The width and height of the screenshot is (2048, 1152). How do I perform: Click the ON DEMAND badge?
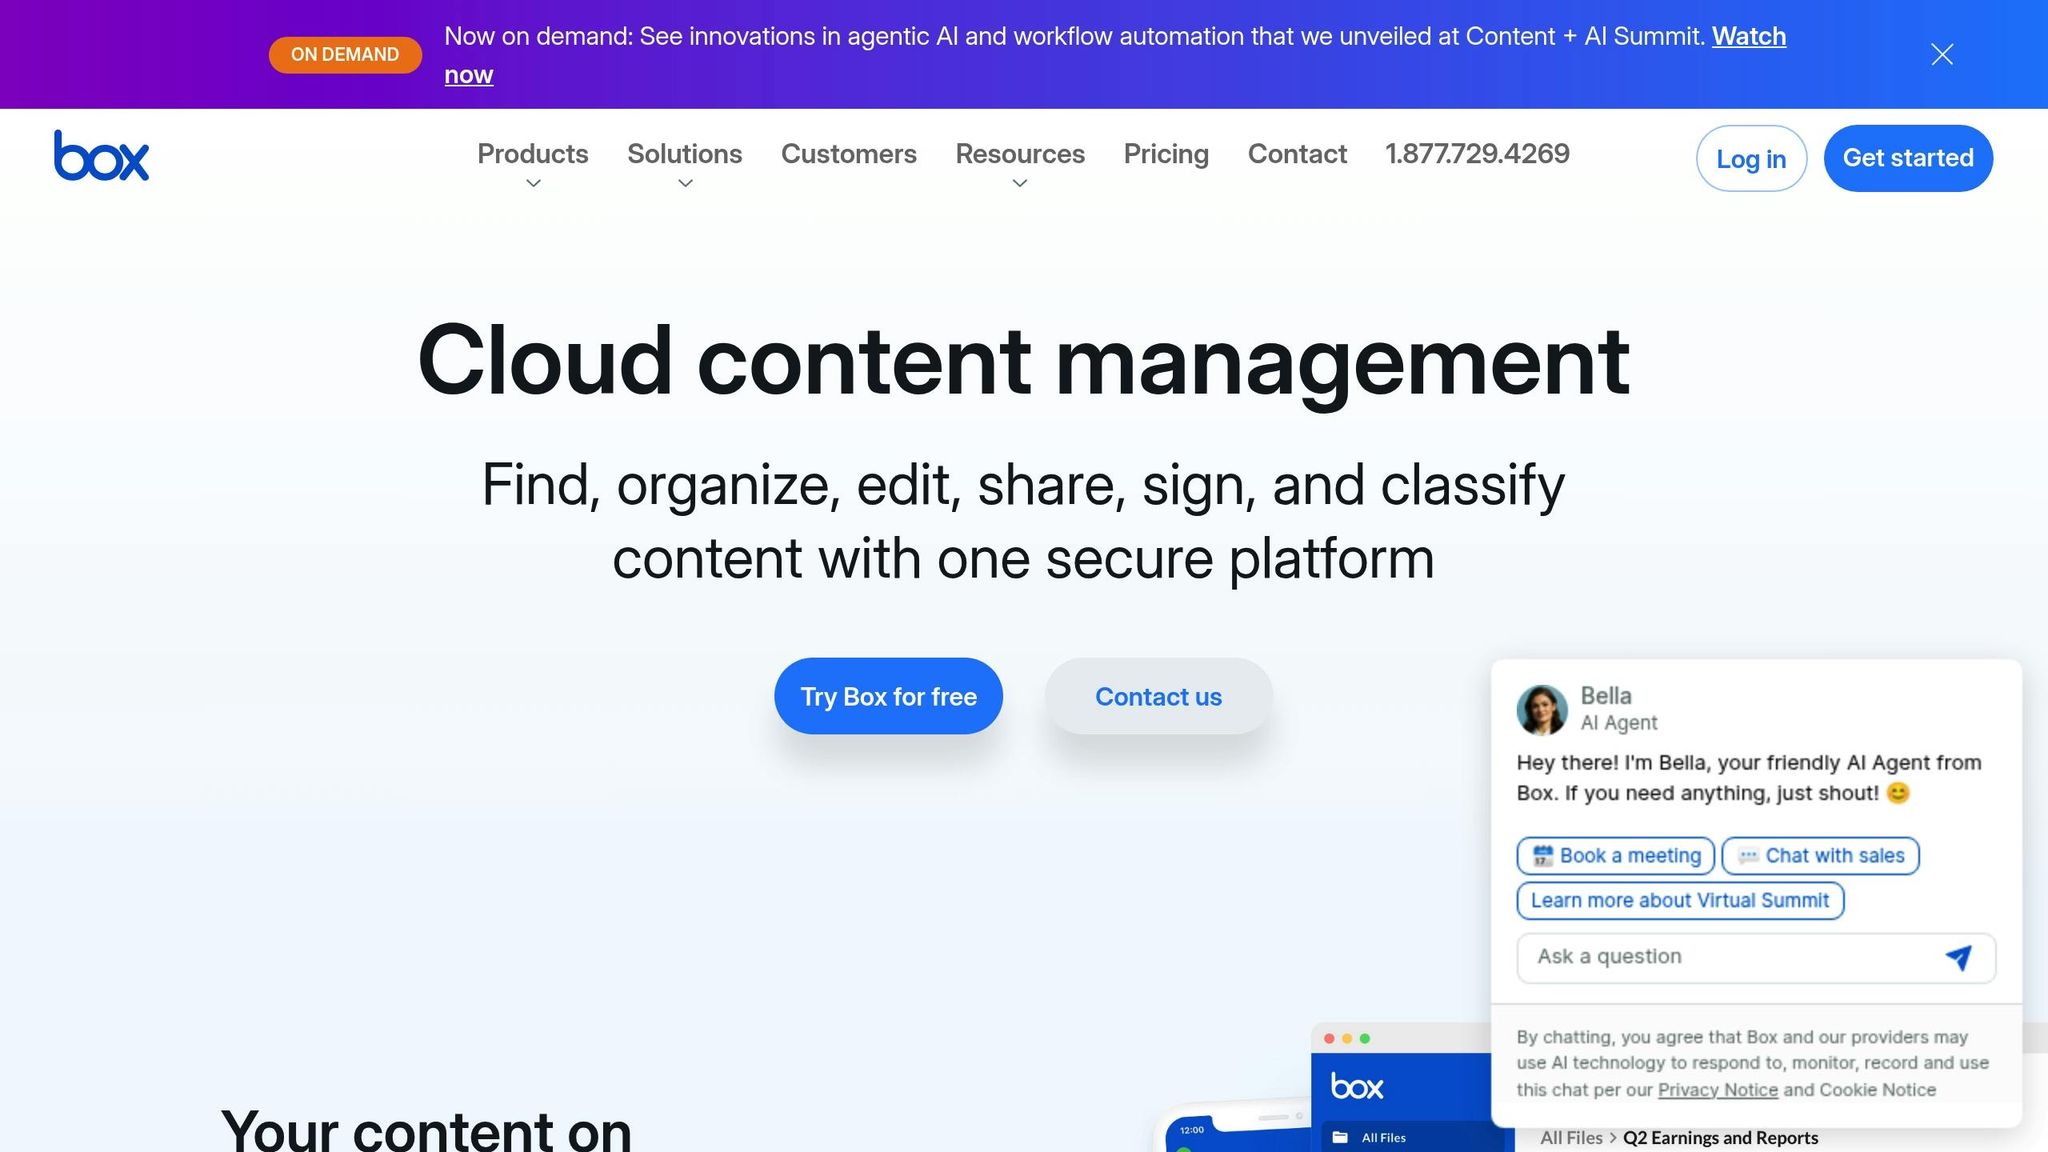(345, 55)
